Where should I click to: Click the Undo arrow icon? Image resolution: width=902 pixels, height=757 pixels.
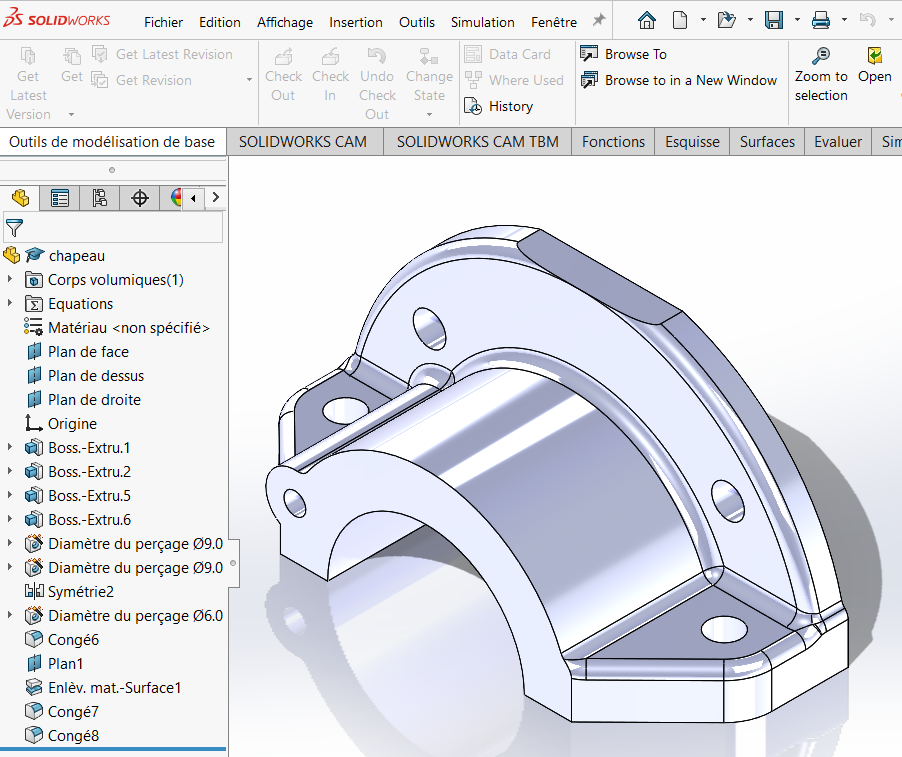tap(867, 21)
